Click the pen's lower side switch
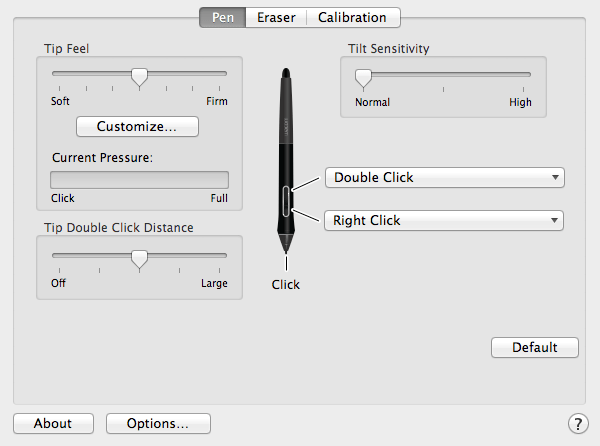Image resolution: width=600 pixels, height=446 pixels. 286,209
